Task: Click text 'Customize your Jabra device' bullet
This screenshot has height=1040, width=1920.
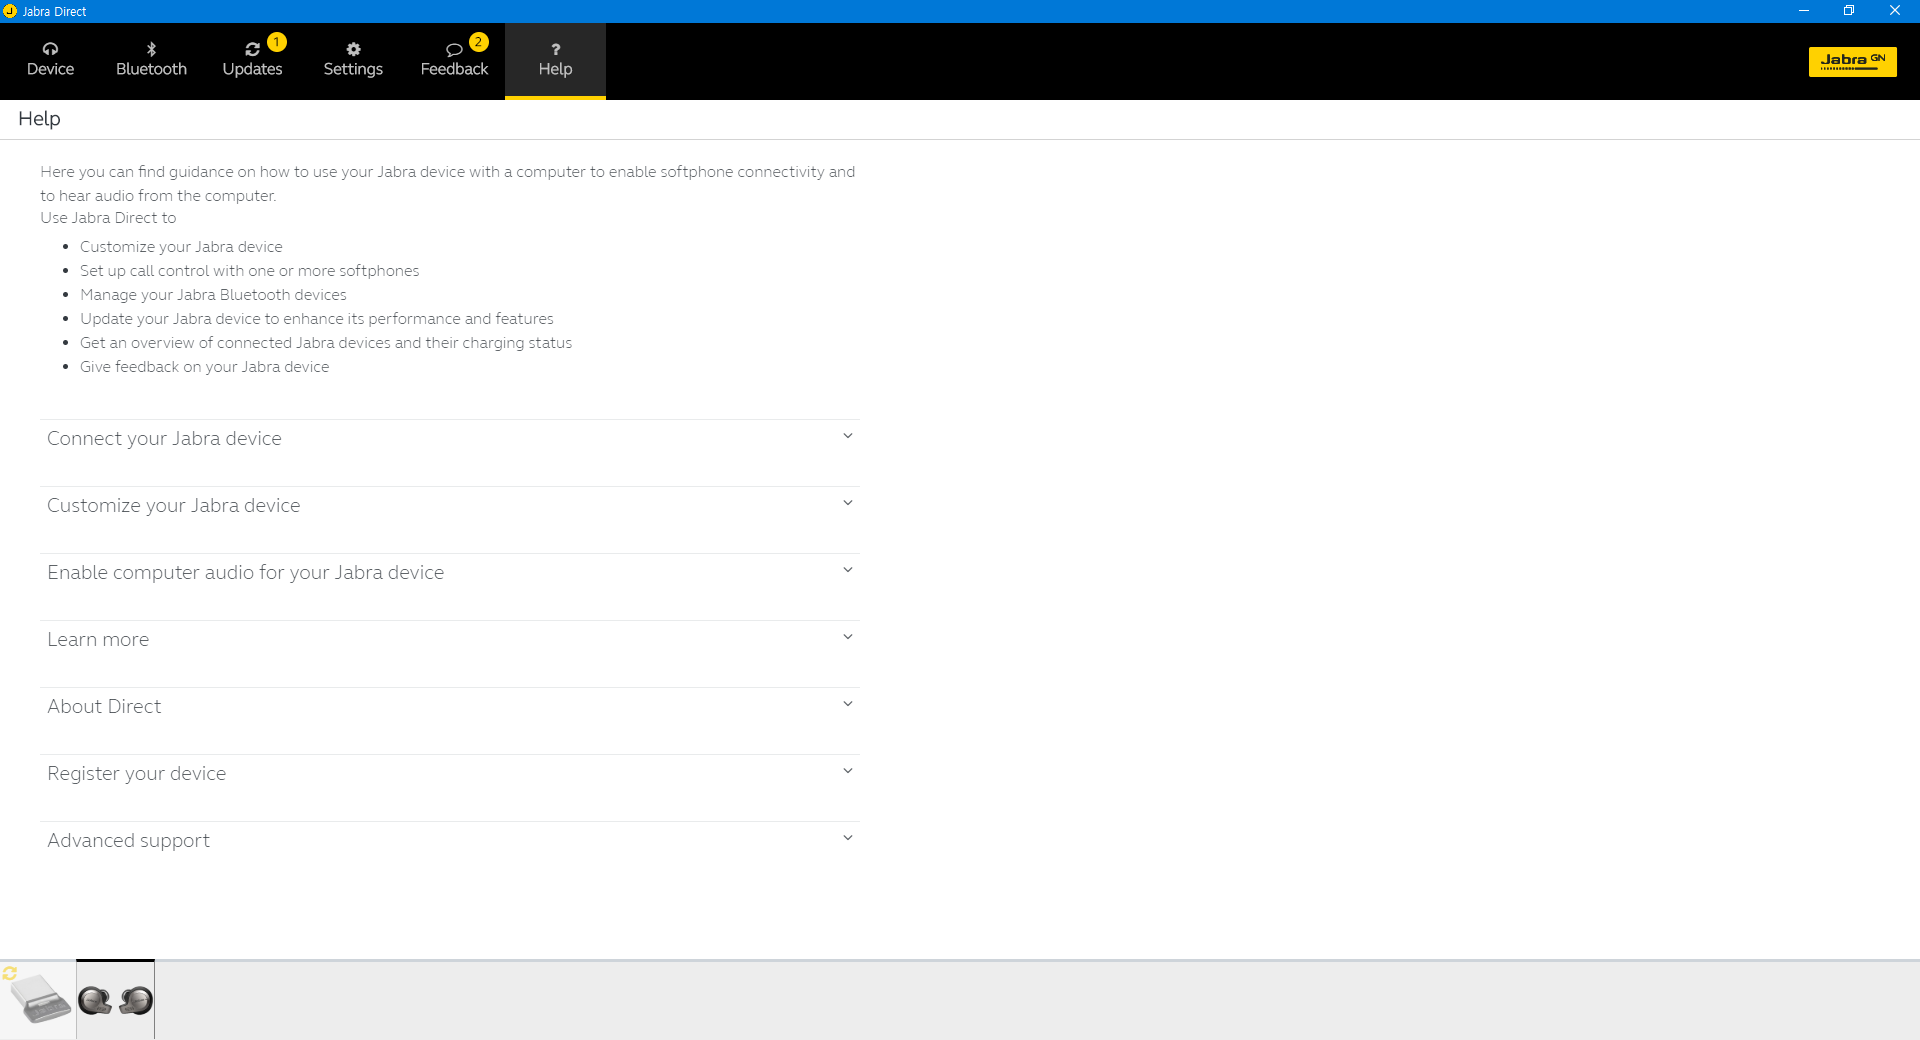Action: [181, 247]
